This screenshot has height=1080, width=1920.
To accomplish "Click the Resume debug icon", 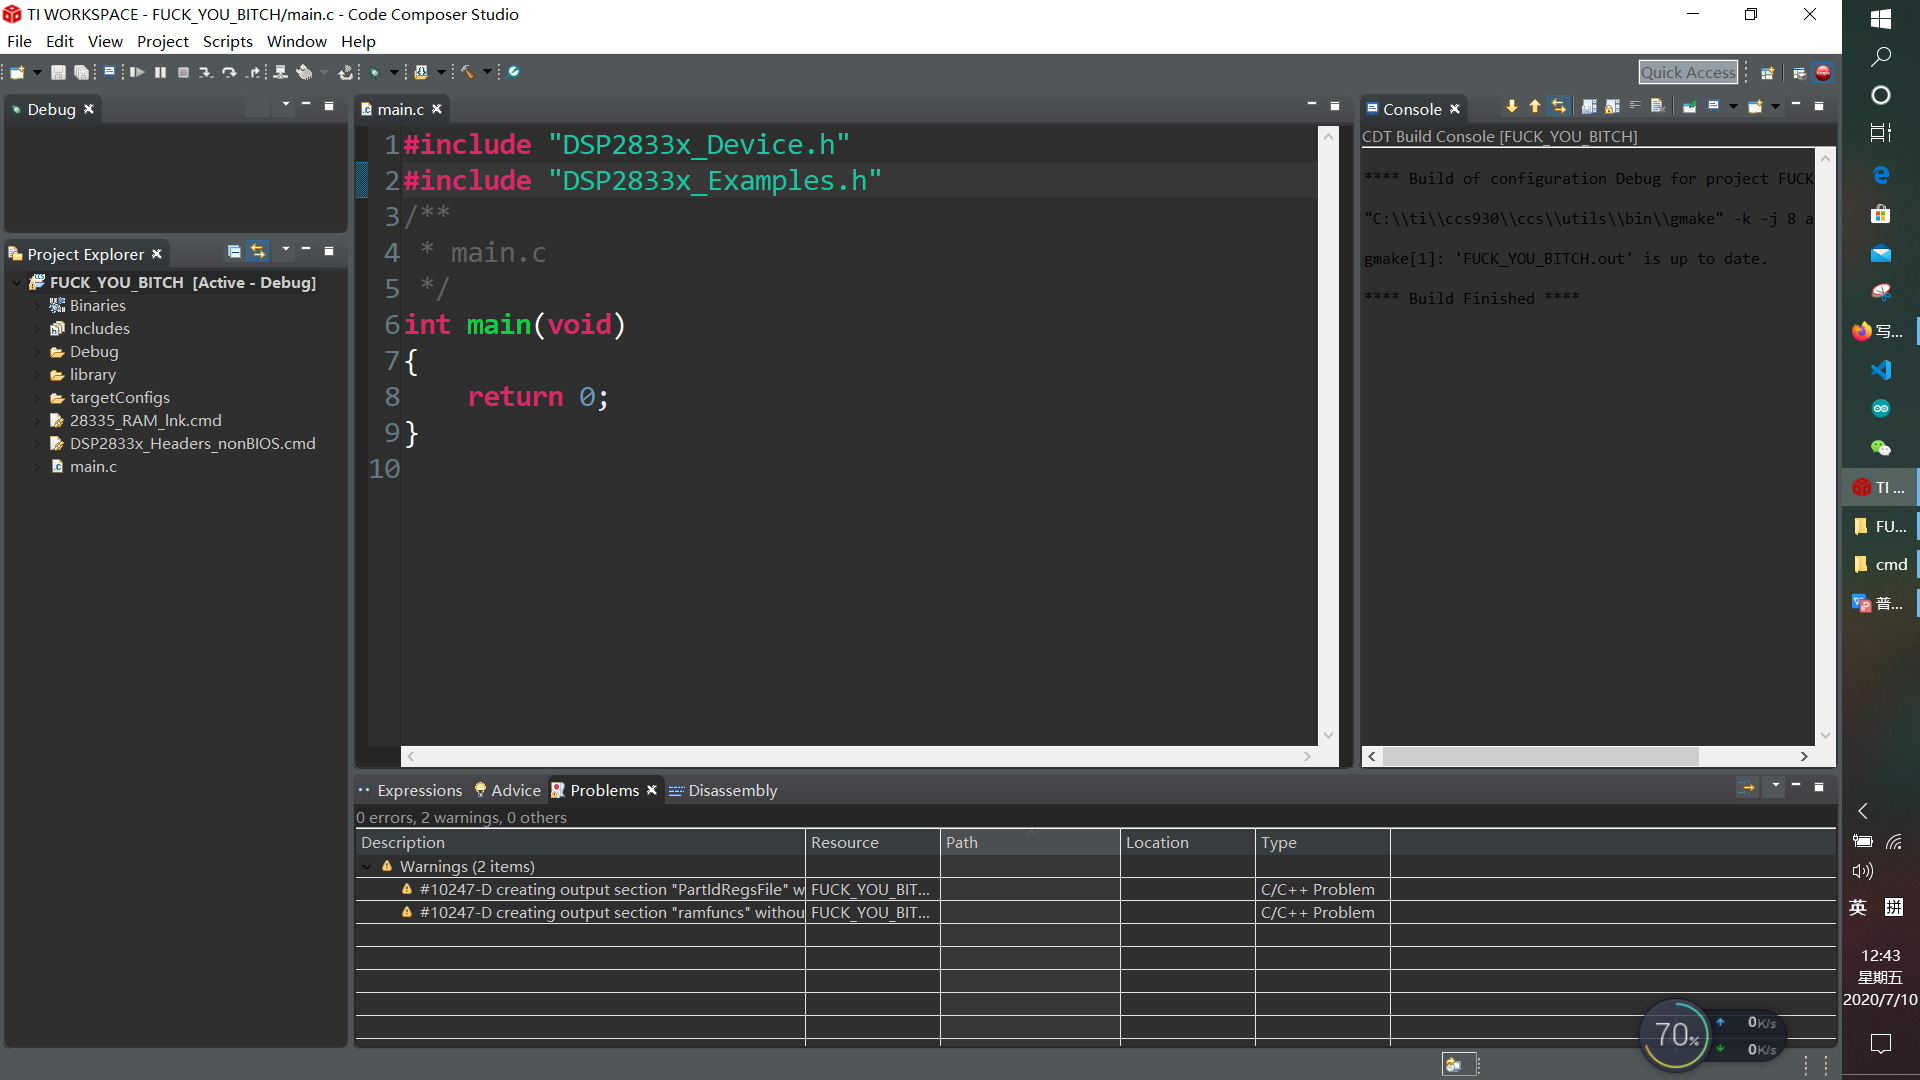I will (x=137, y=72).
